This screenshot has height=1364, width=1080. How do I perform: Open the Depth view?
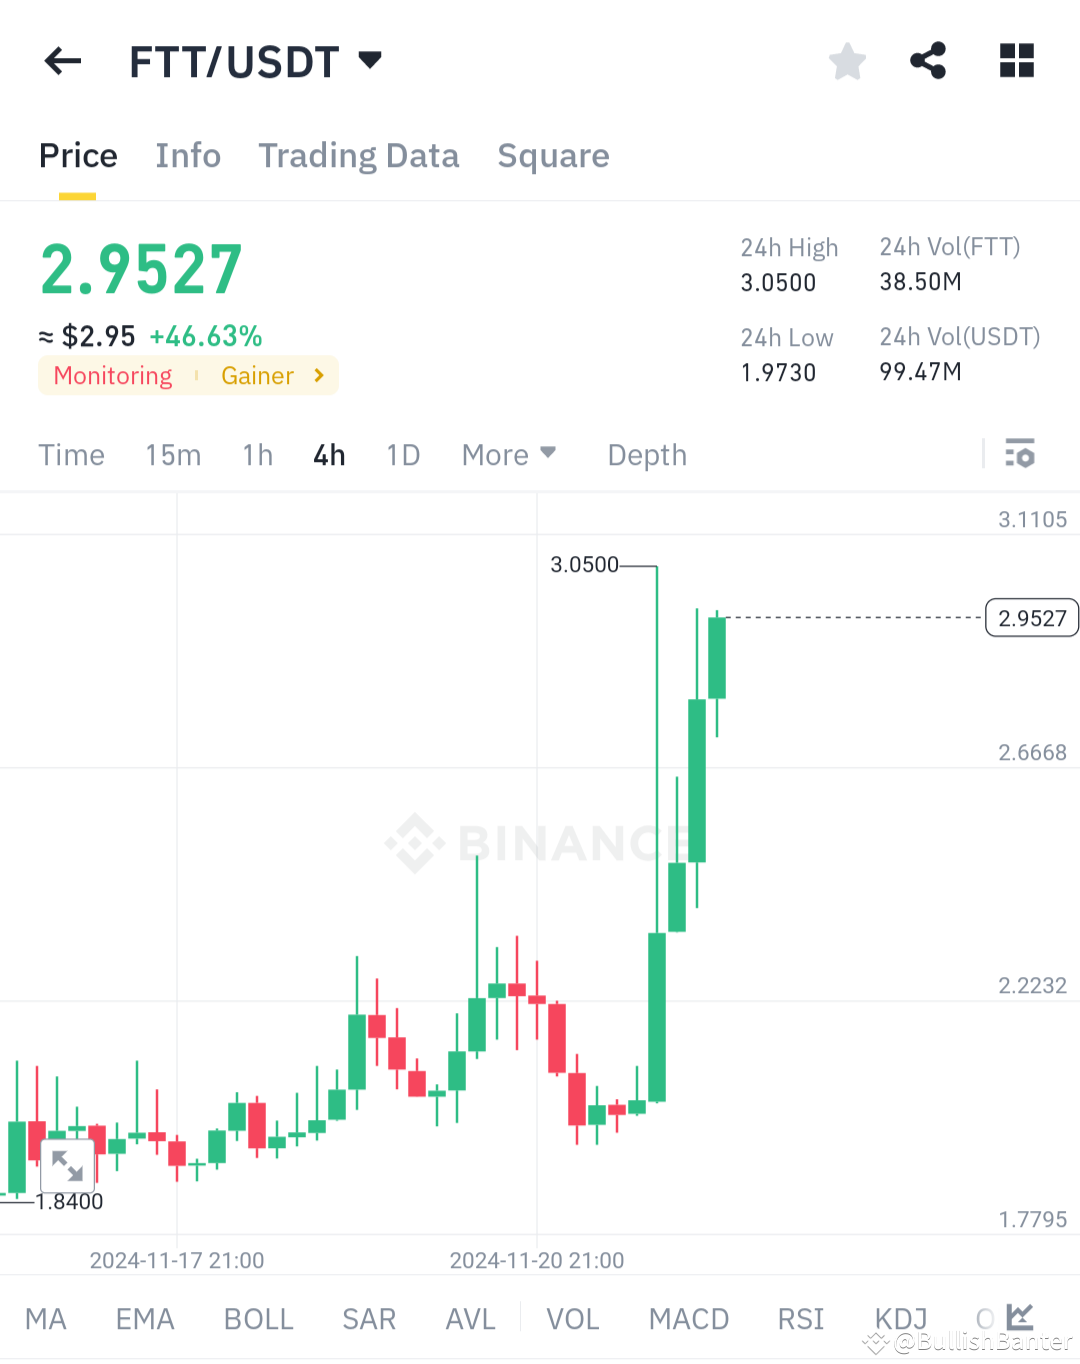[646, 454]
